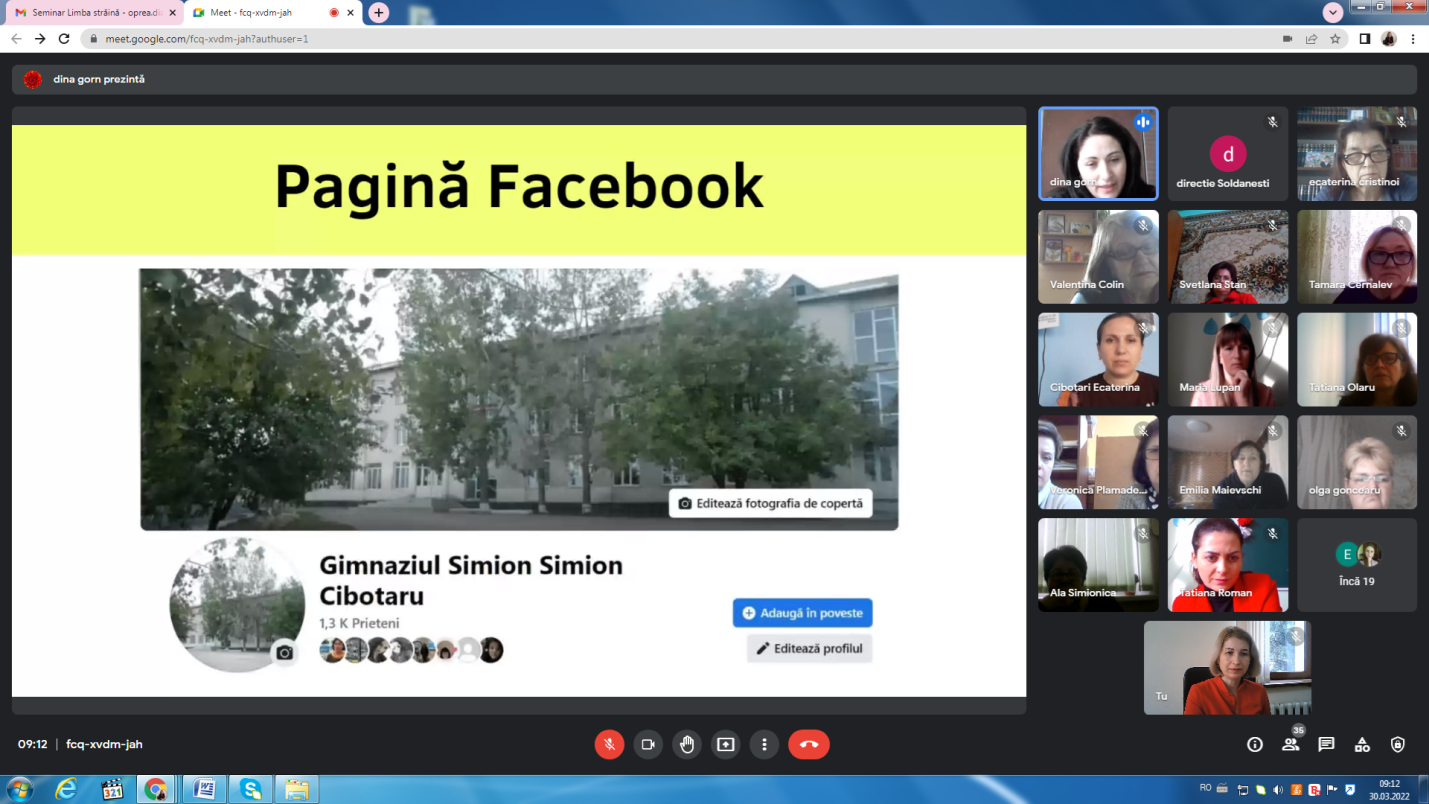This screenshot has height=804, width=1429.
Task: Open a new browser tab
Action: click(x=378, y=13)
